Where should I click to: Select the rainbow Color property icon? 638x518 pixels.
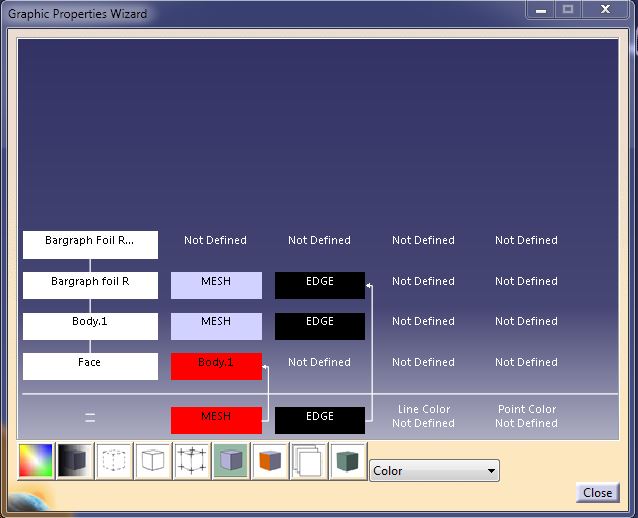36,461
